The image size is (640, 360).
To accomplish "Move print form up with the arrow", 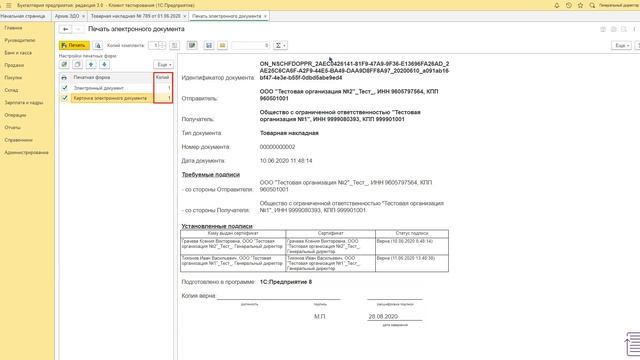I will tap(91, 64).
